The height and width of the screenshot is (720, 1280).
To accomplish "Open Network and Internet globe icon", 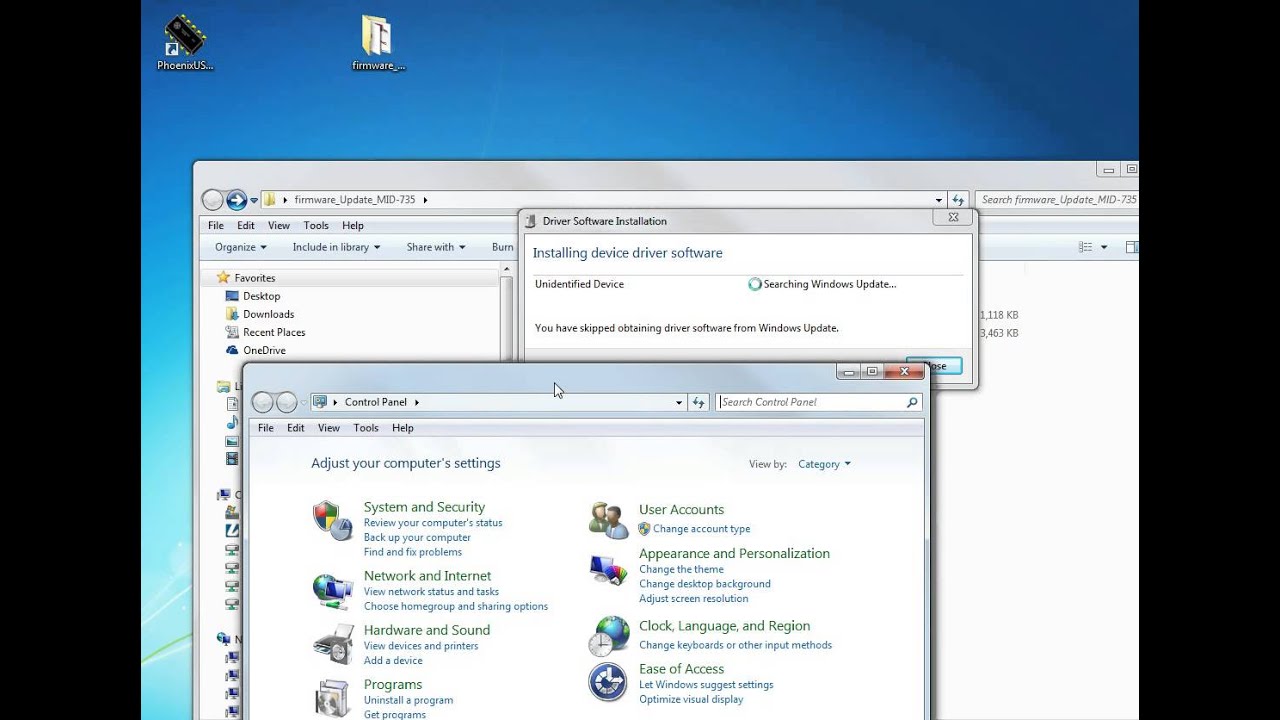I will pos(333,591).
